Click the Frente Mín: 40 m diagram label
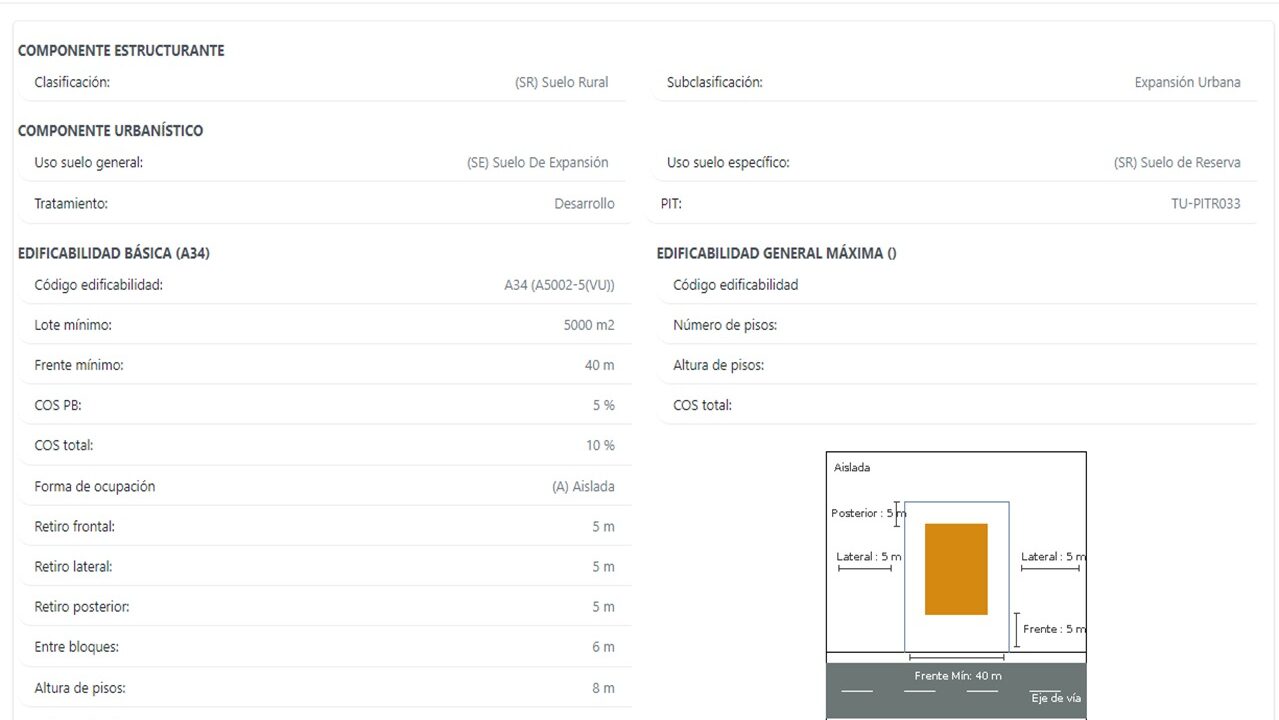The height and width of the screenshot is (720, 1279). pos(958,676)
